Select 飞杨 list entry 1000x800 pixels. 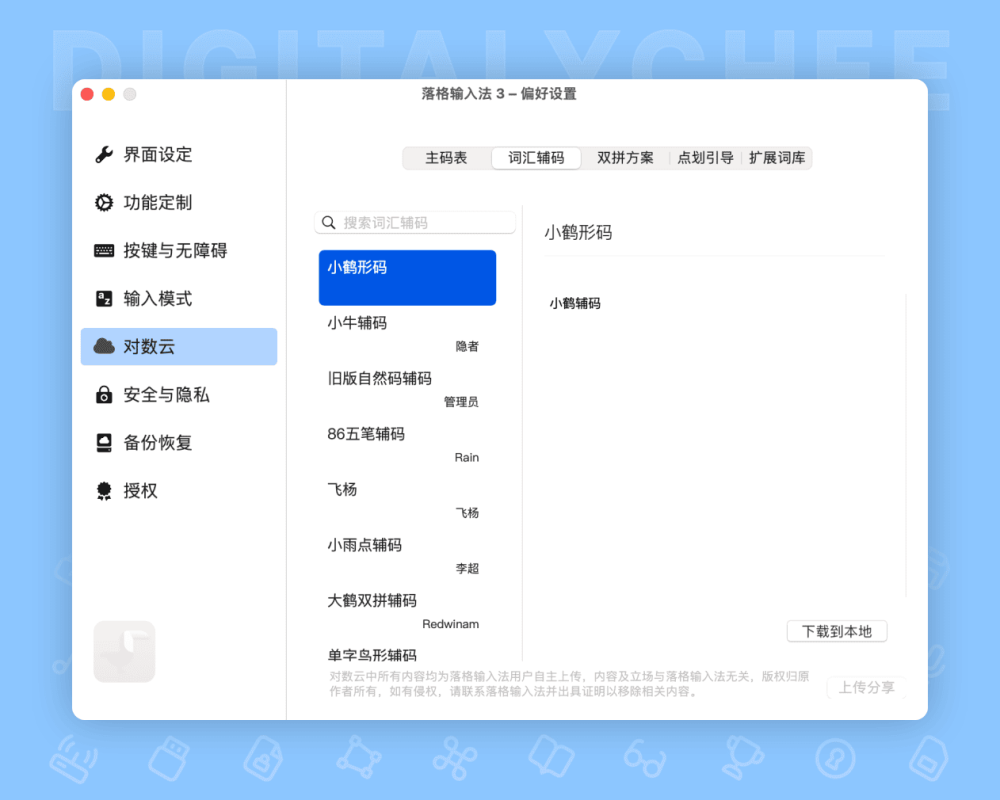[408, 500]
